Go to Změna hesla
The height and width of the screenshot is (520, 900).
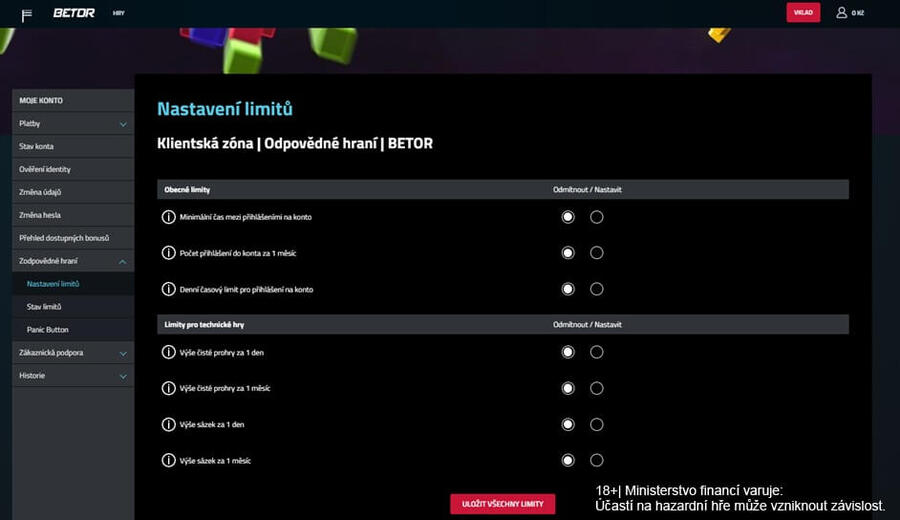pos(73,215)
